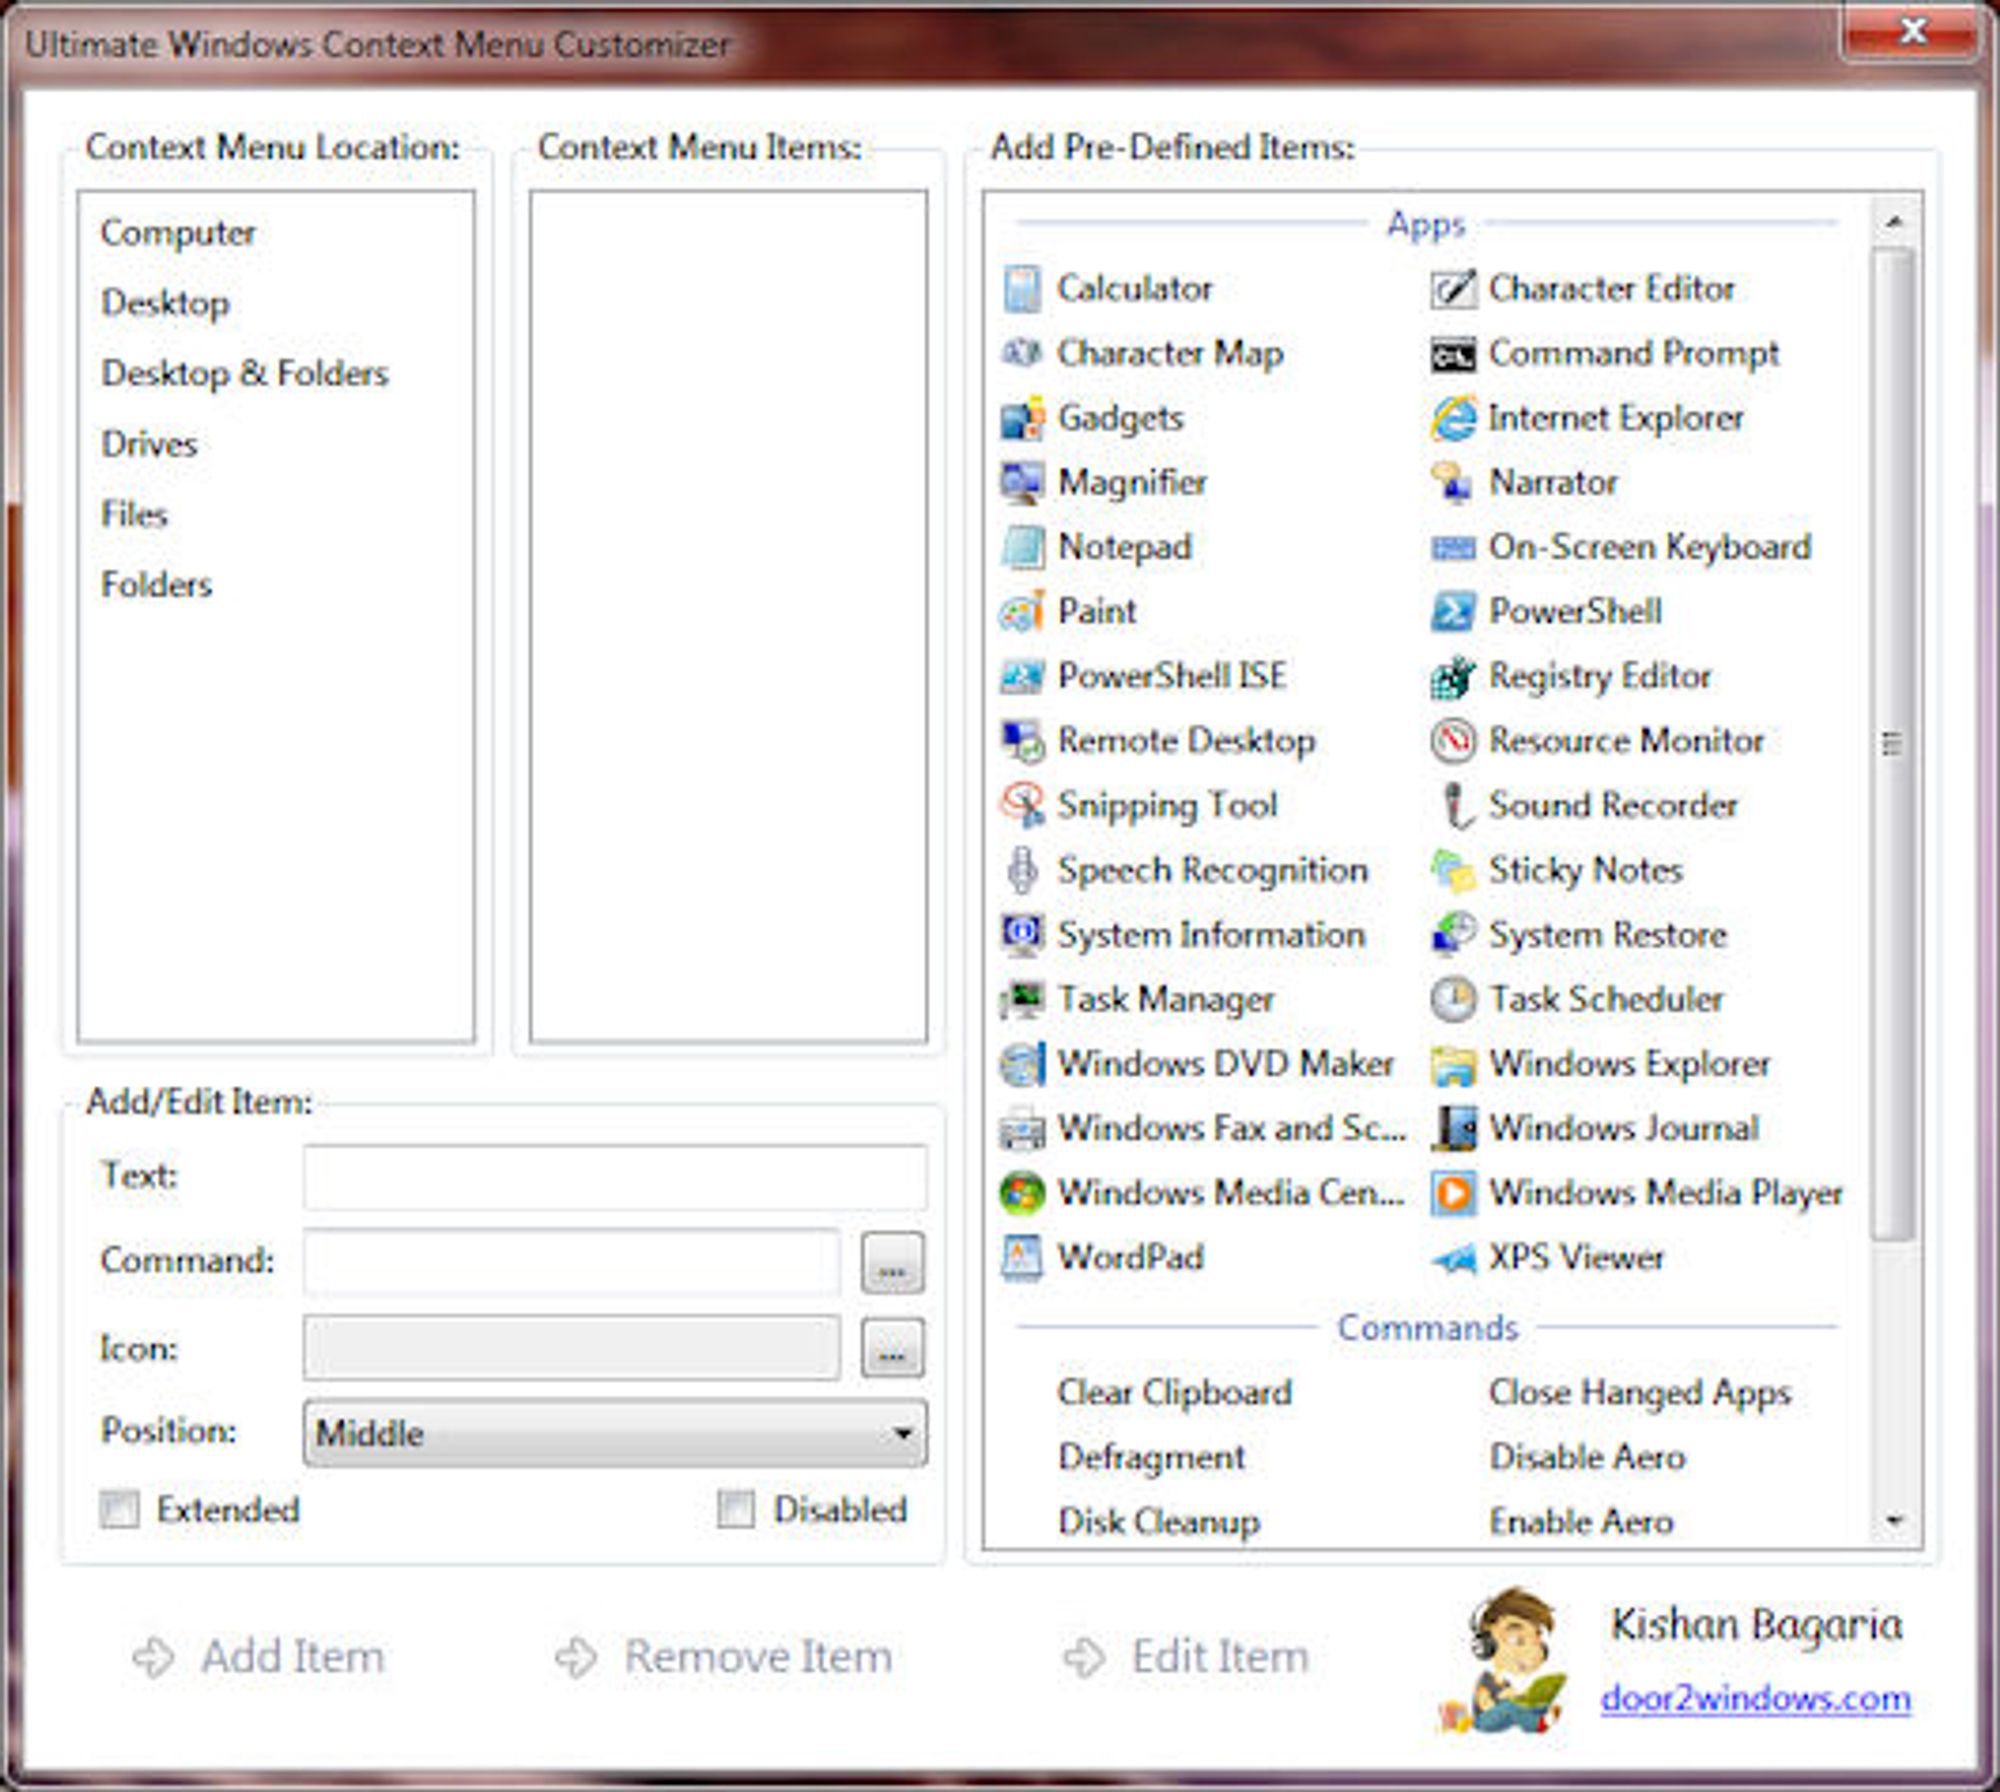Click the Notepad icon
This screenshot has height=1792, width=2000.
(1022, 547)
